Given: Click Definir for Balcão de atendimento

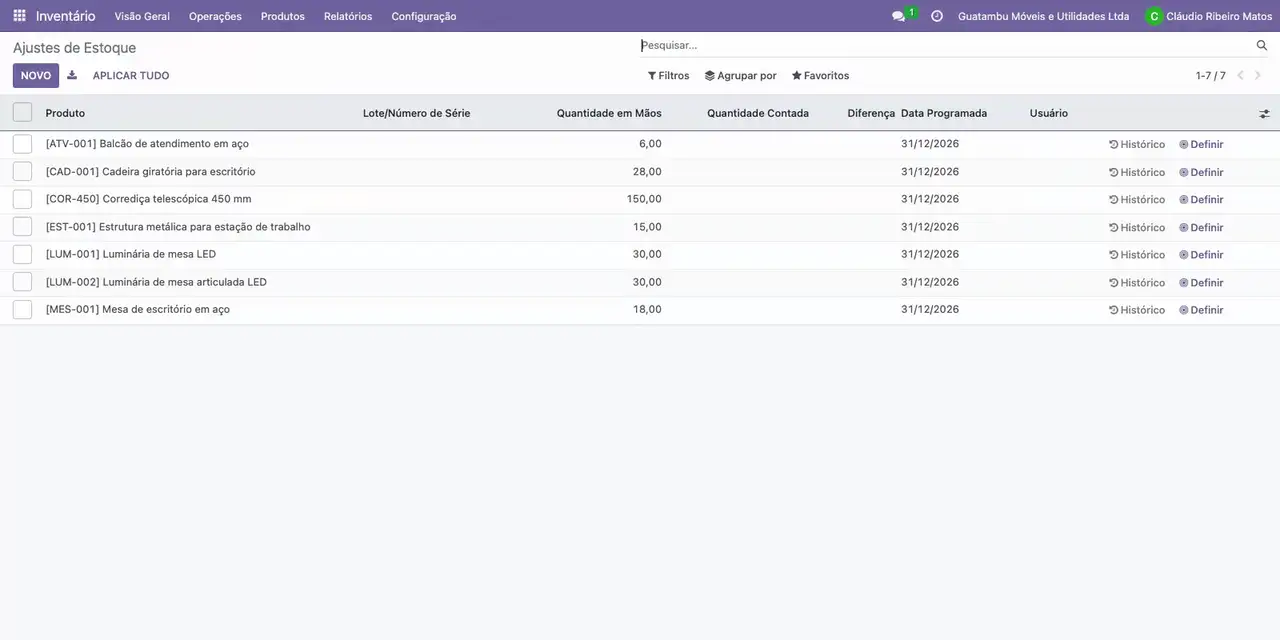Looking at the screenshot, I should click(1201, 144).
